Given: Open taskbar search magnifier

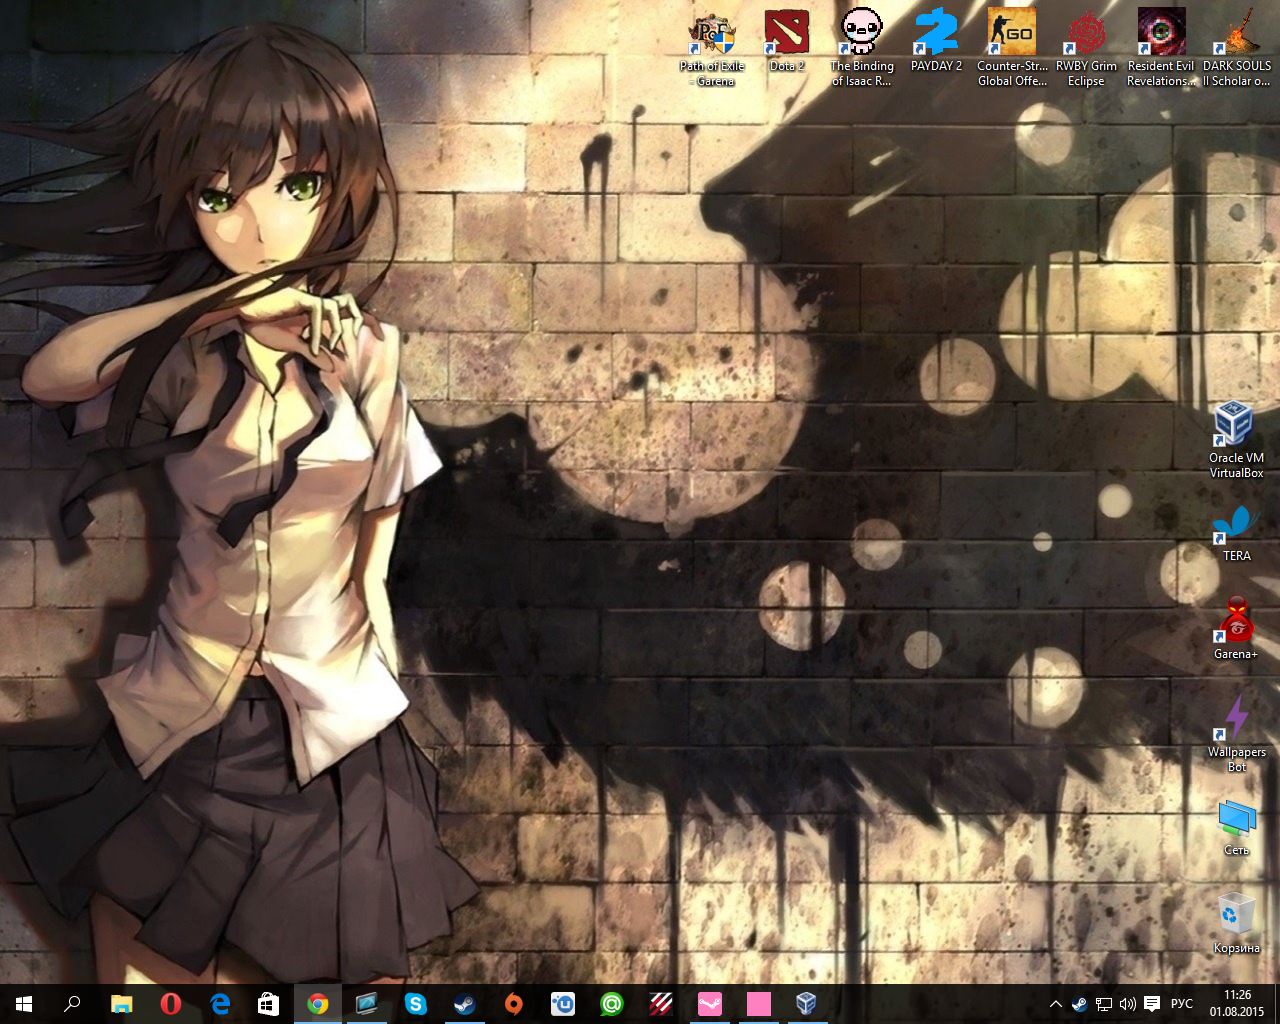Looking at the screenshot, I should 72,1004.
